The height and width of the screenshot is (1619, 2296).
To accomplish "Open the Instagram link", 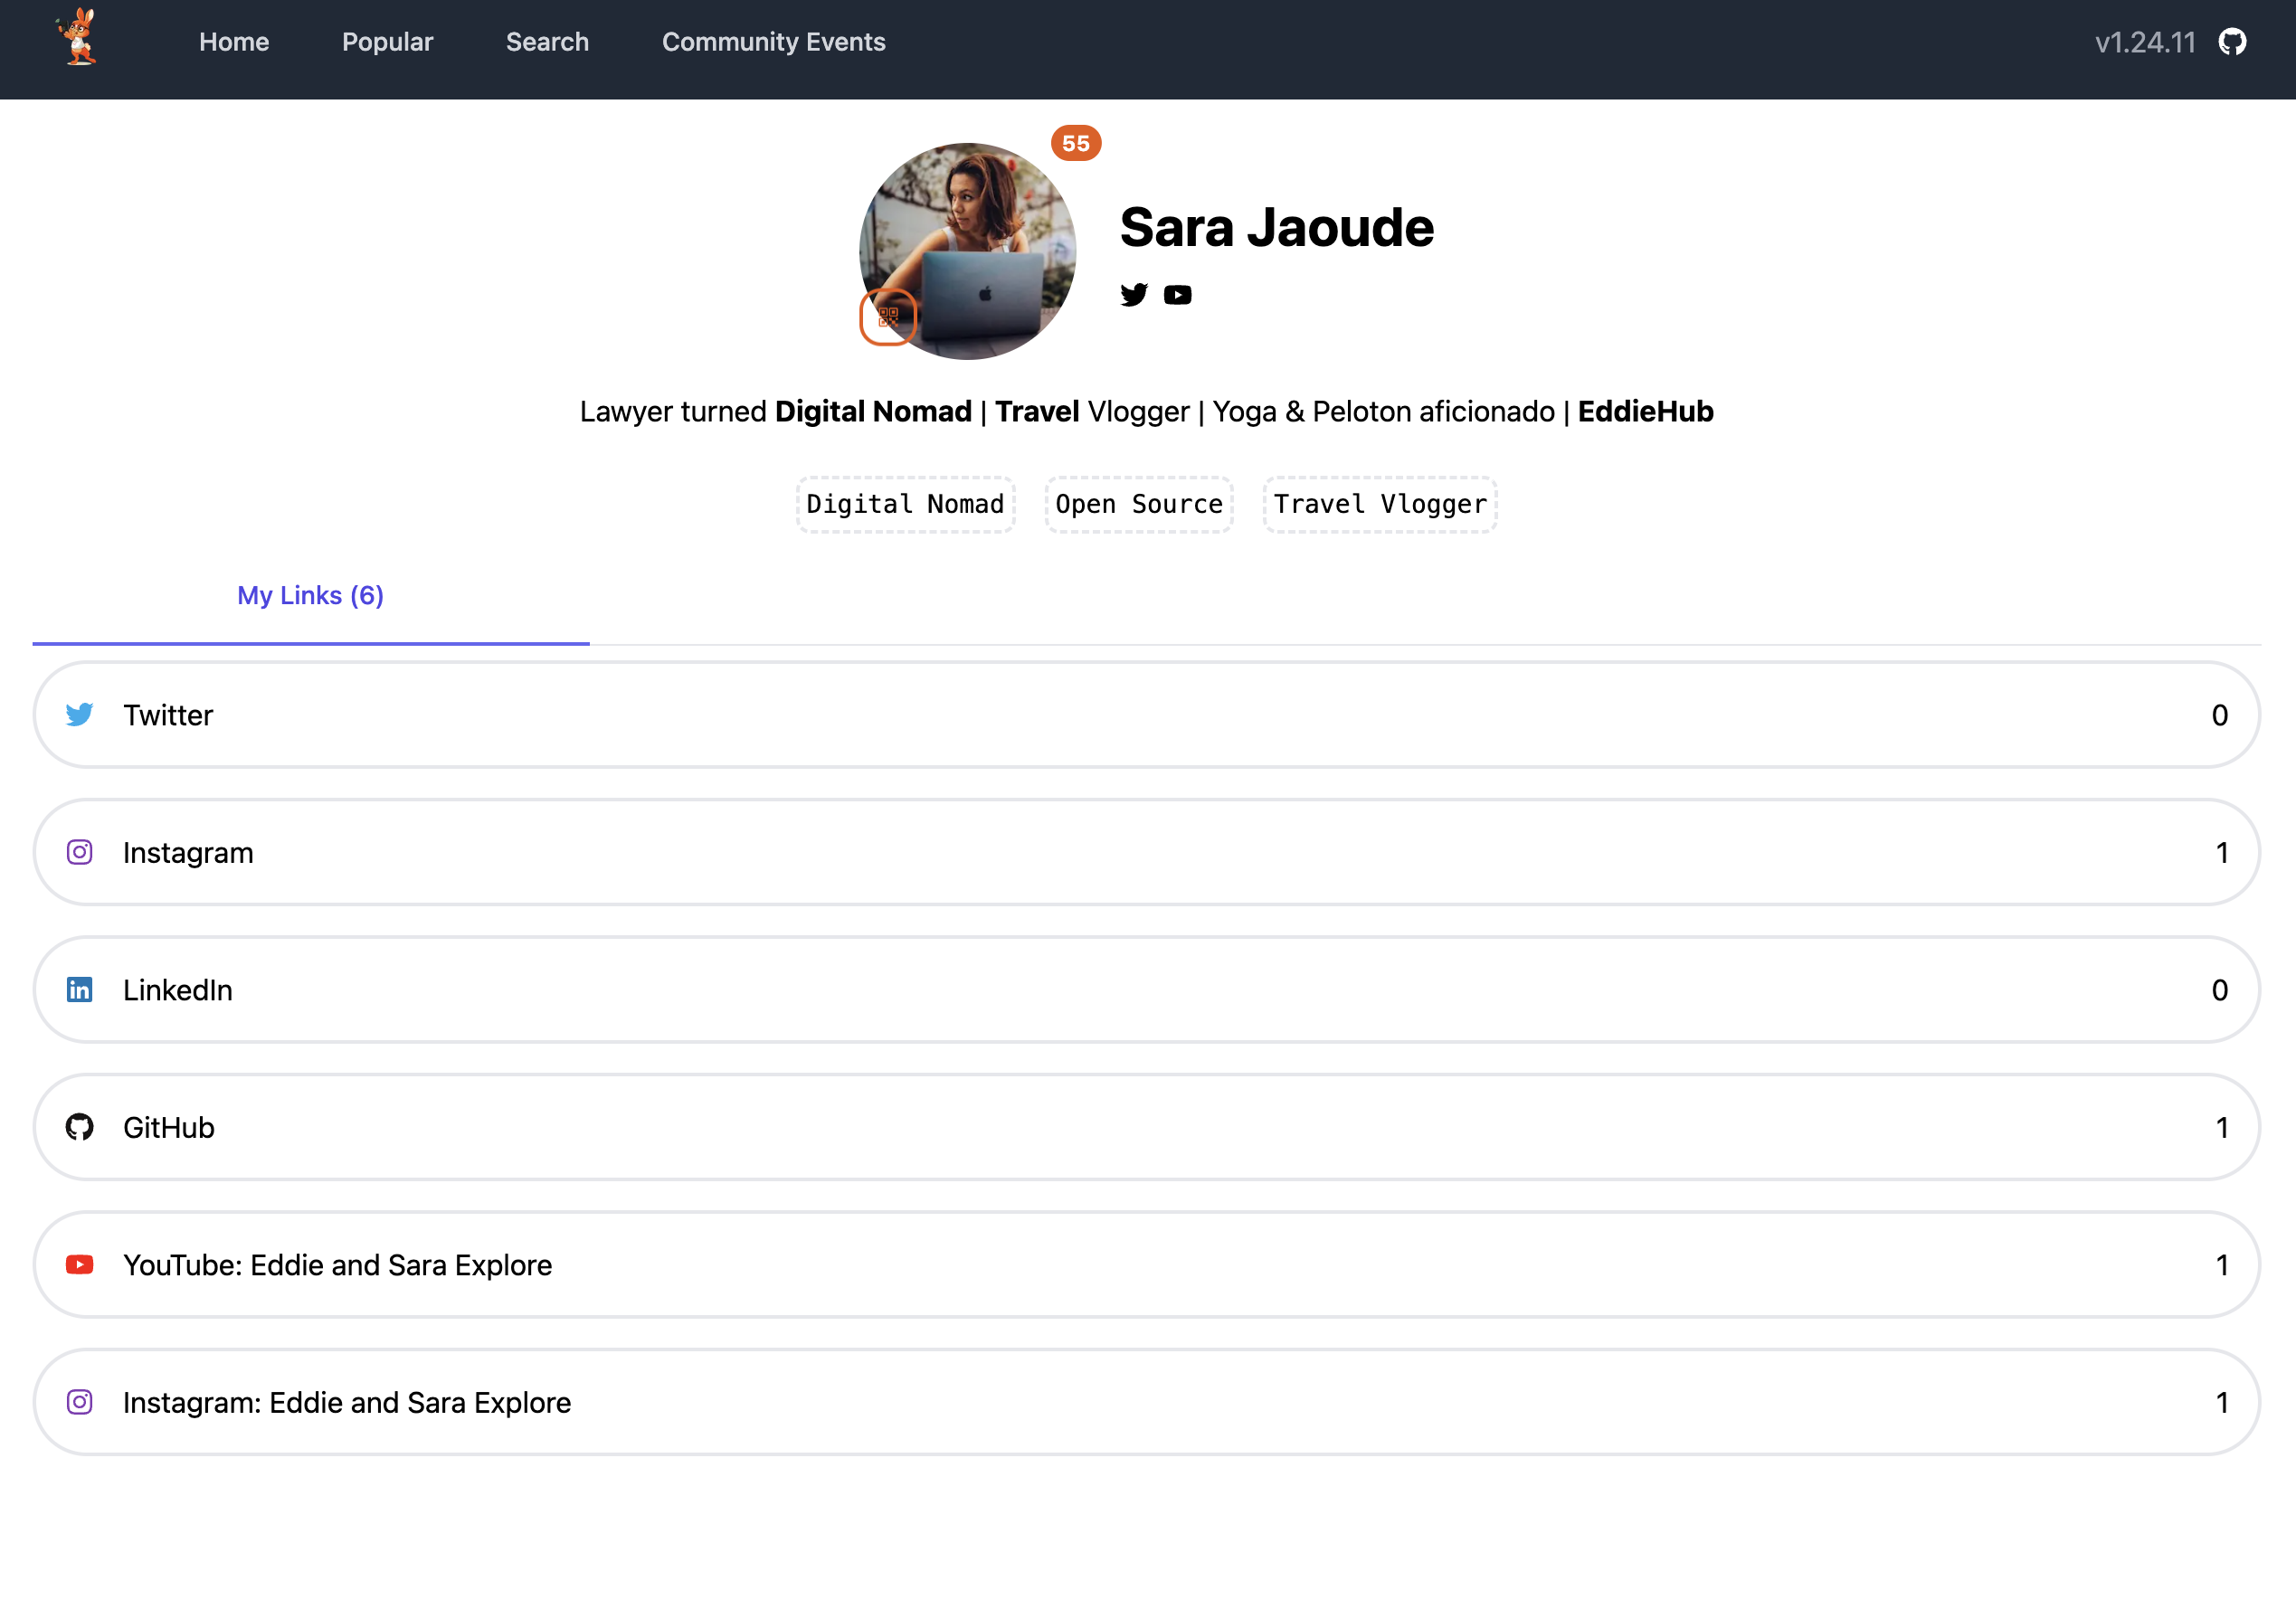I will [x=1147, y=852].
